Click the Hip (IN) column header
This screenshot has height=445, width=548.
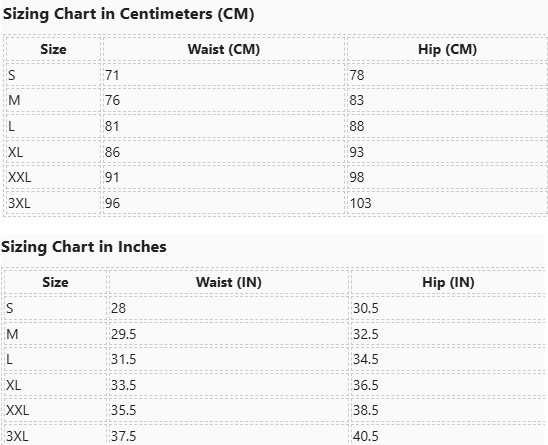pos(448,282)
